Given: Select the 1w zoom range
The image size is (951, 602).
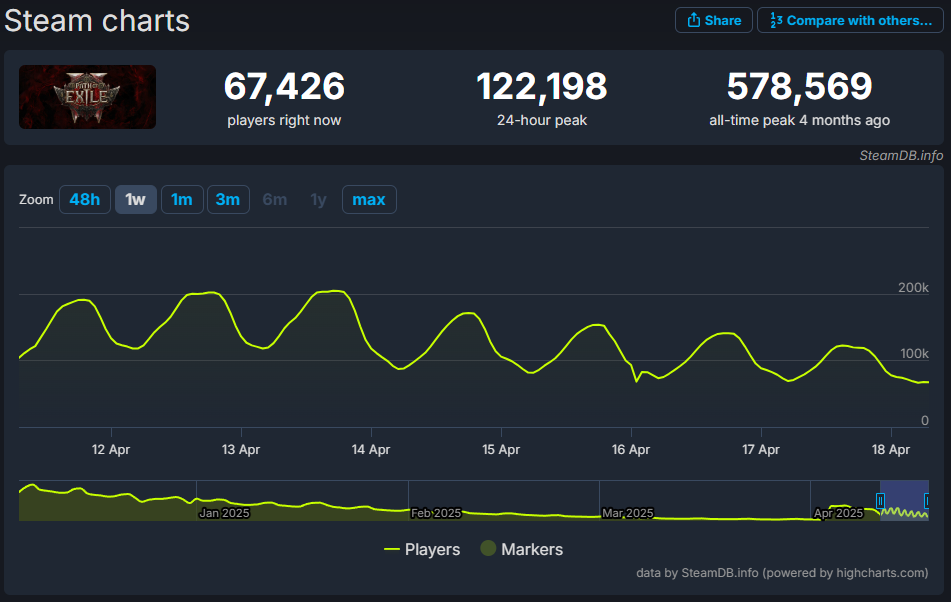Looking at the screenshot, I should pos(136,199).
